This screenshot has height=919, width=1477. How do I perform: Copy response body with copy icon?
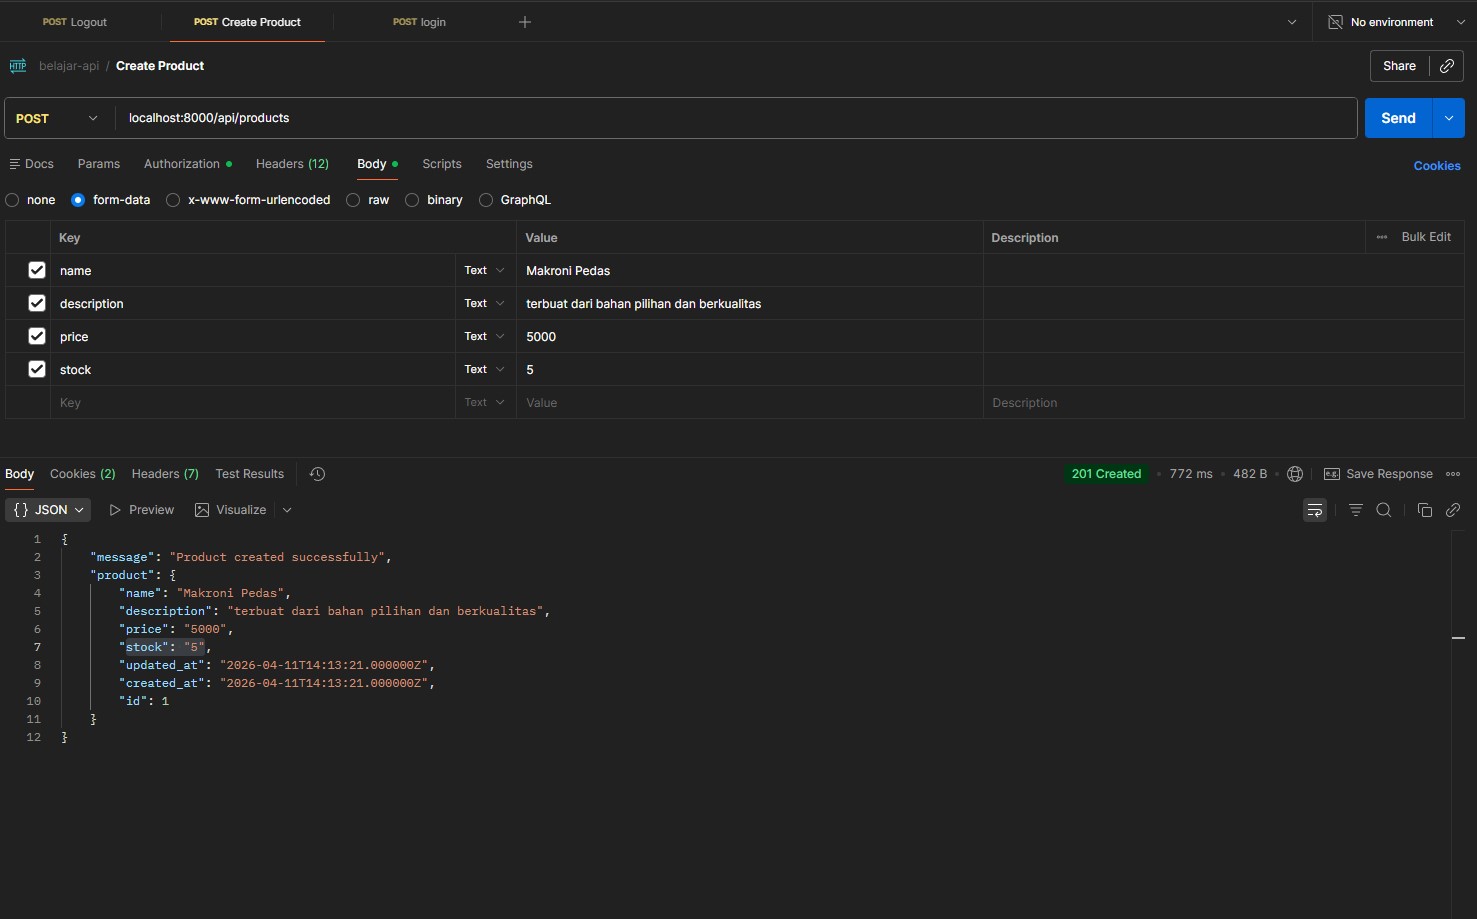tap(1425, 510)
